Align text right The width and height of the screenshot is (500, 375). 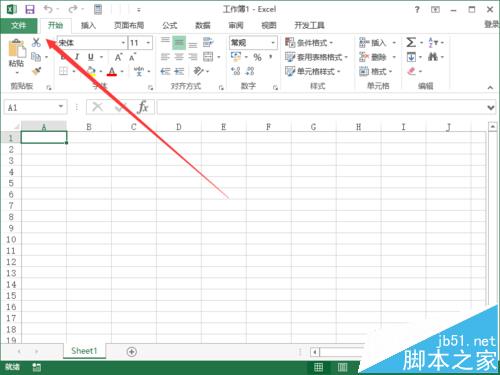coord(193,57)
